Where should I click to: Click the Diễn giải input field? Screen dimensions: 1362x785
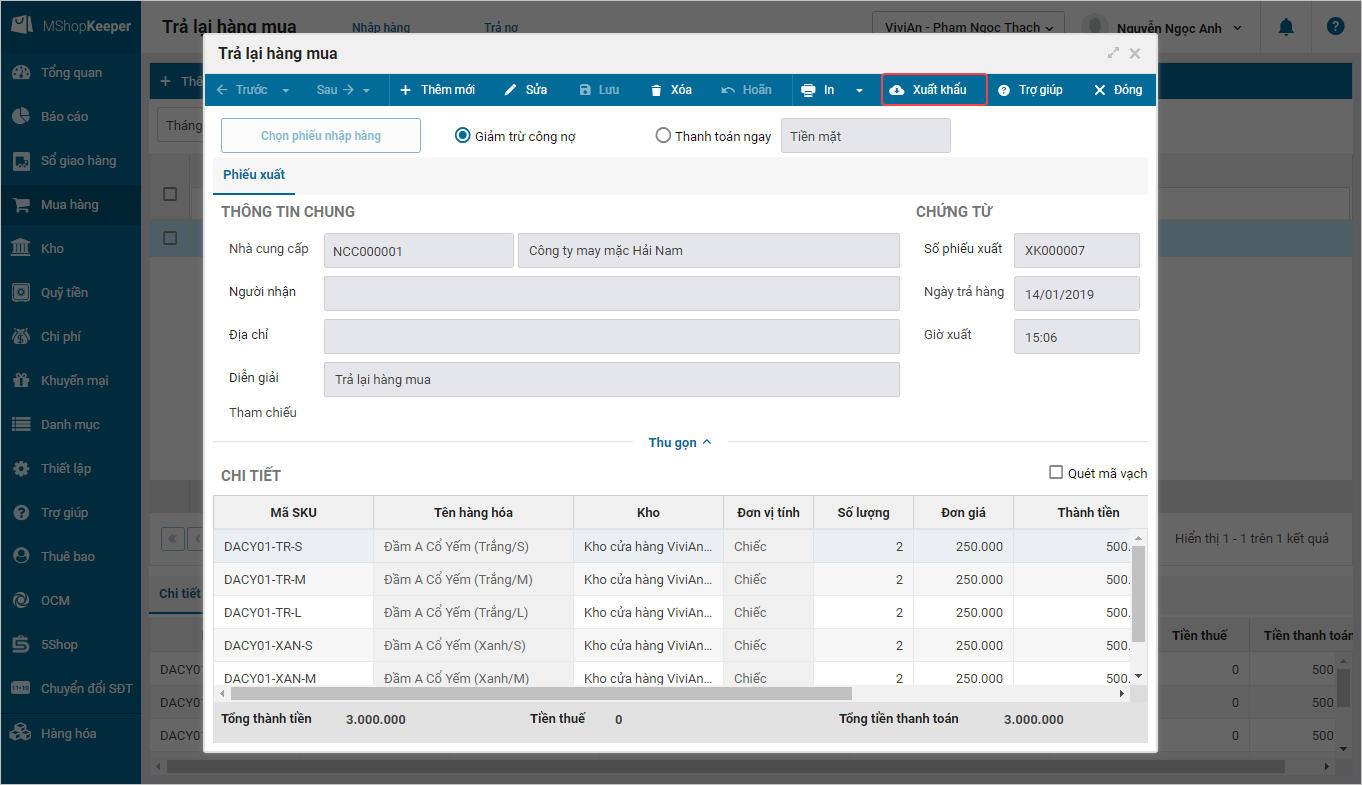click(x=611, y=380)
